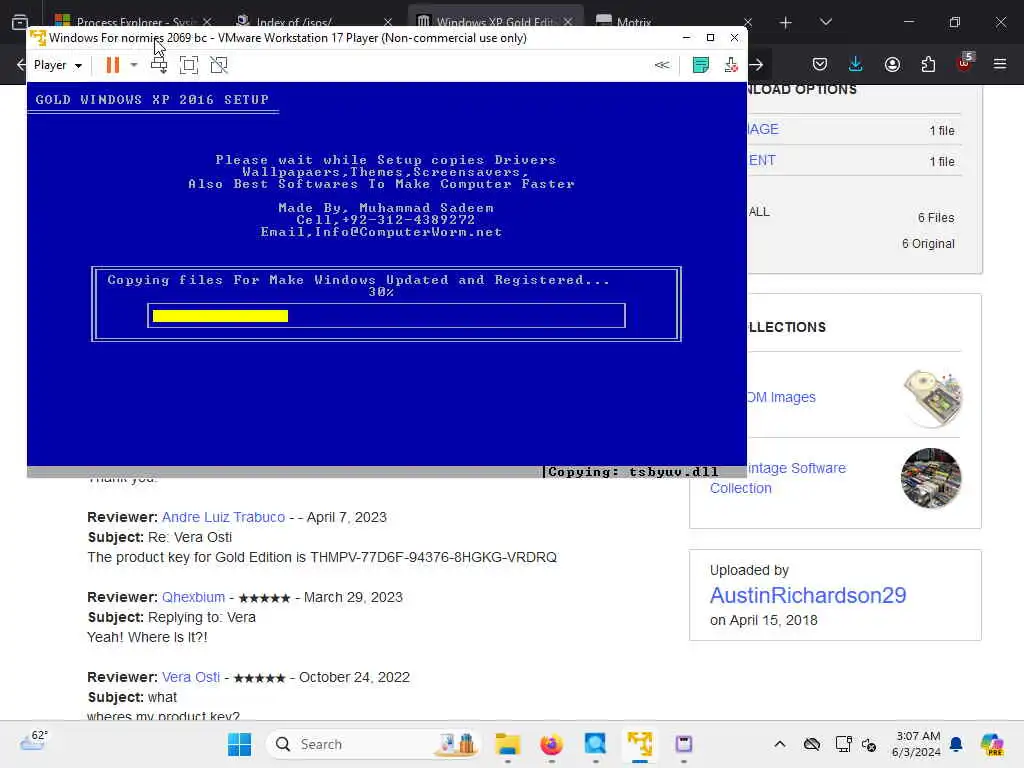Viewport: 1024px width, 768px height.
Task: Switch to the Index of /isos/ browser tab
Action: point(294,22)
